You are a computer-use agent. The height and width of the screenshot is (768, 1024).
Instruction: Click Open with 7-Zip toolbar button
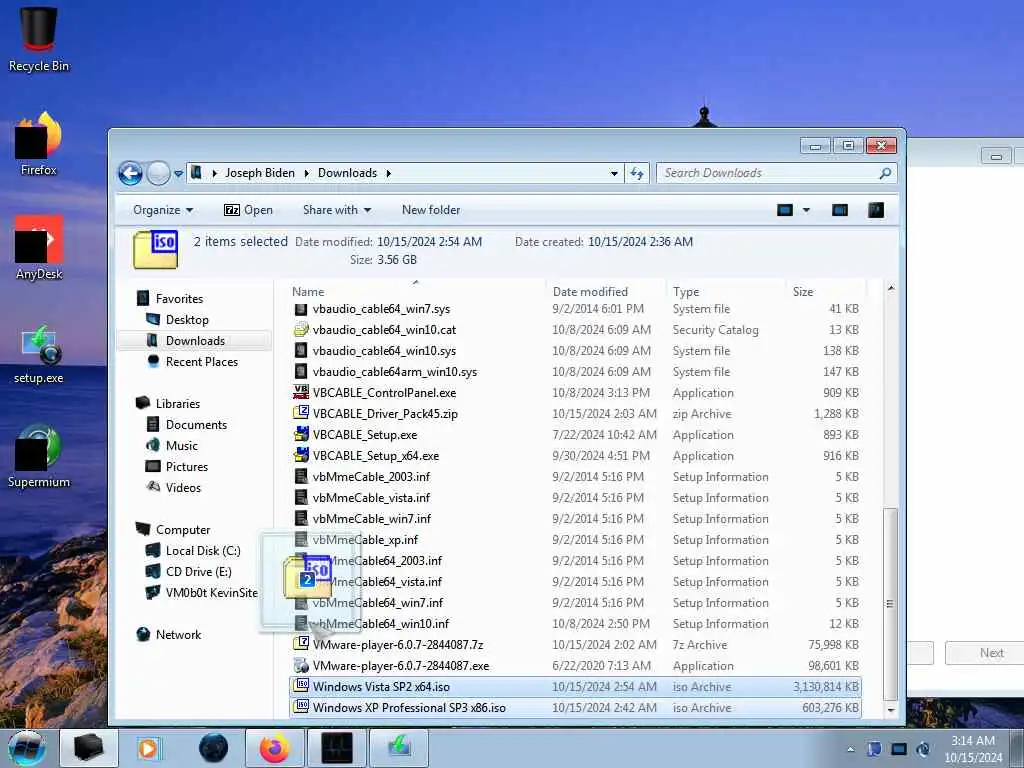248,210
